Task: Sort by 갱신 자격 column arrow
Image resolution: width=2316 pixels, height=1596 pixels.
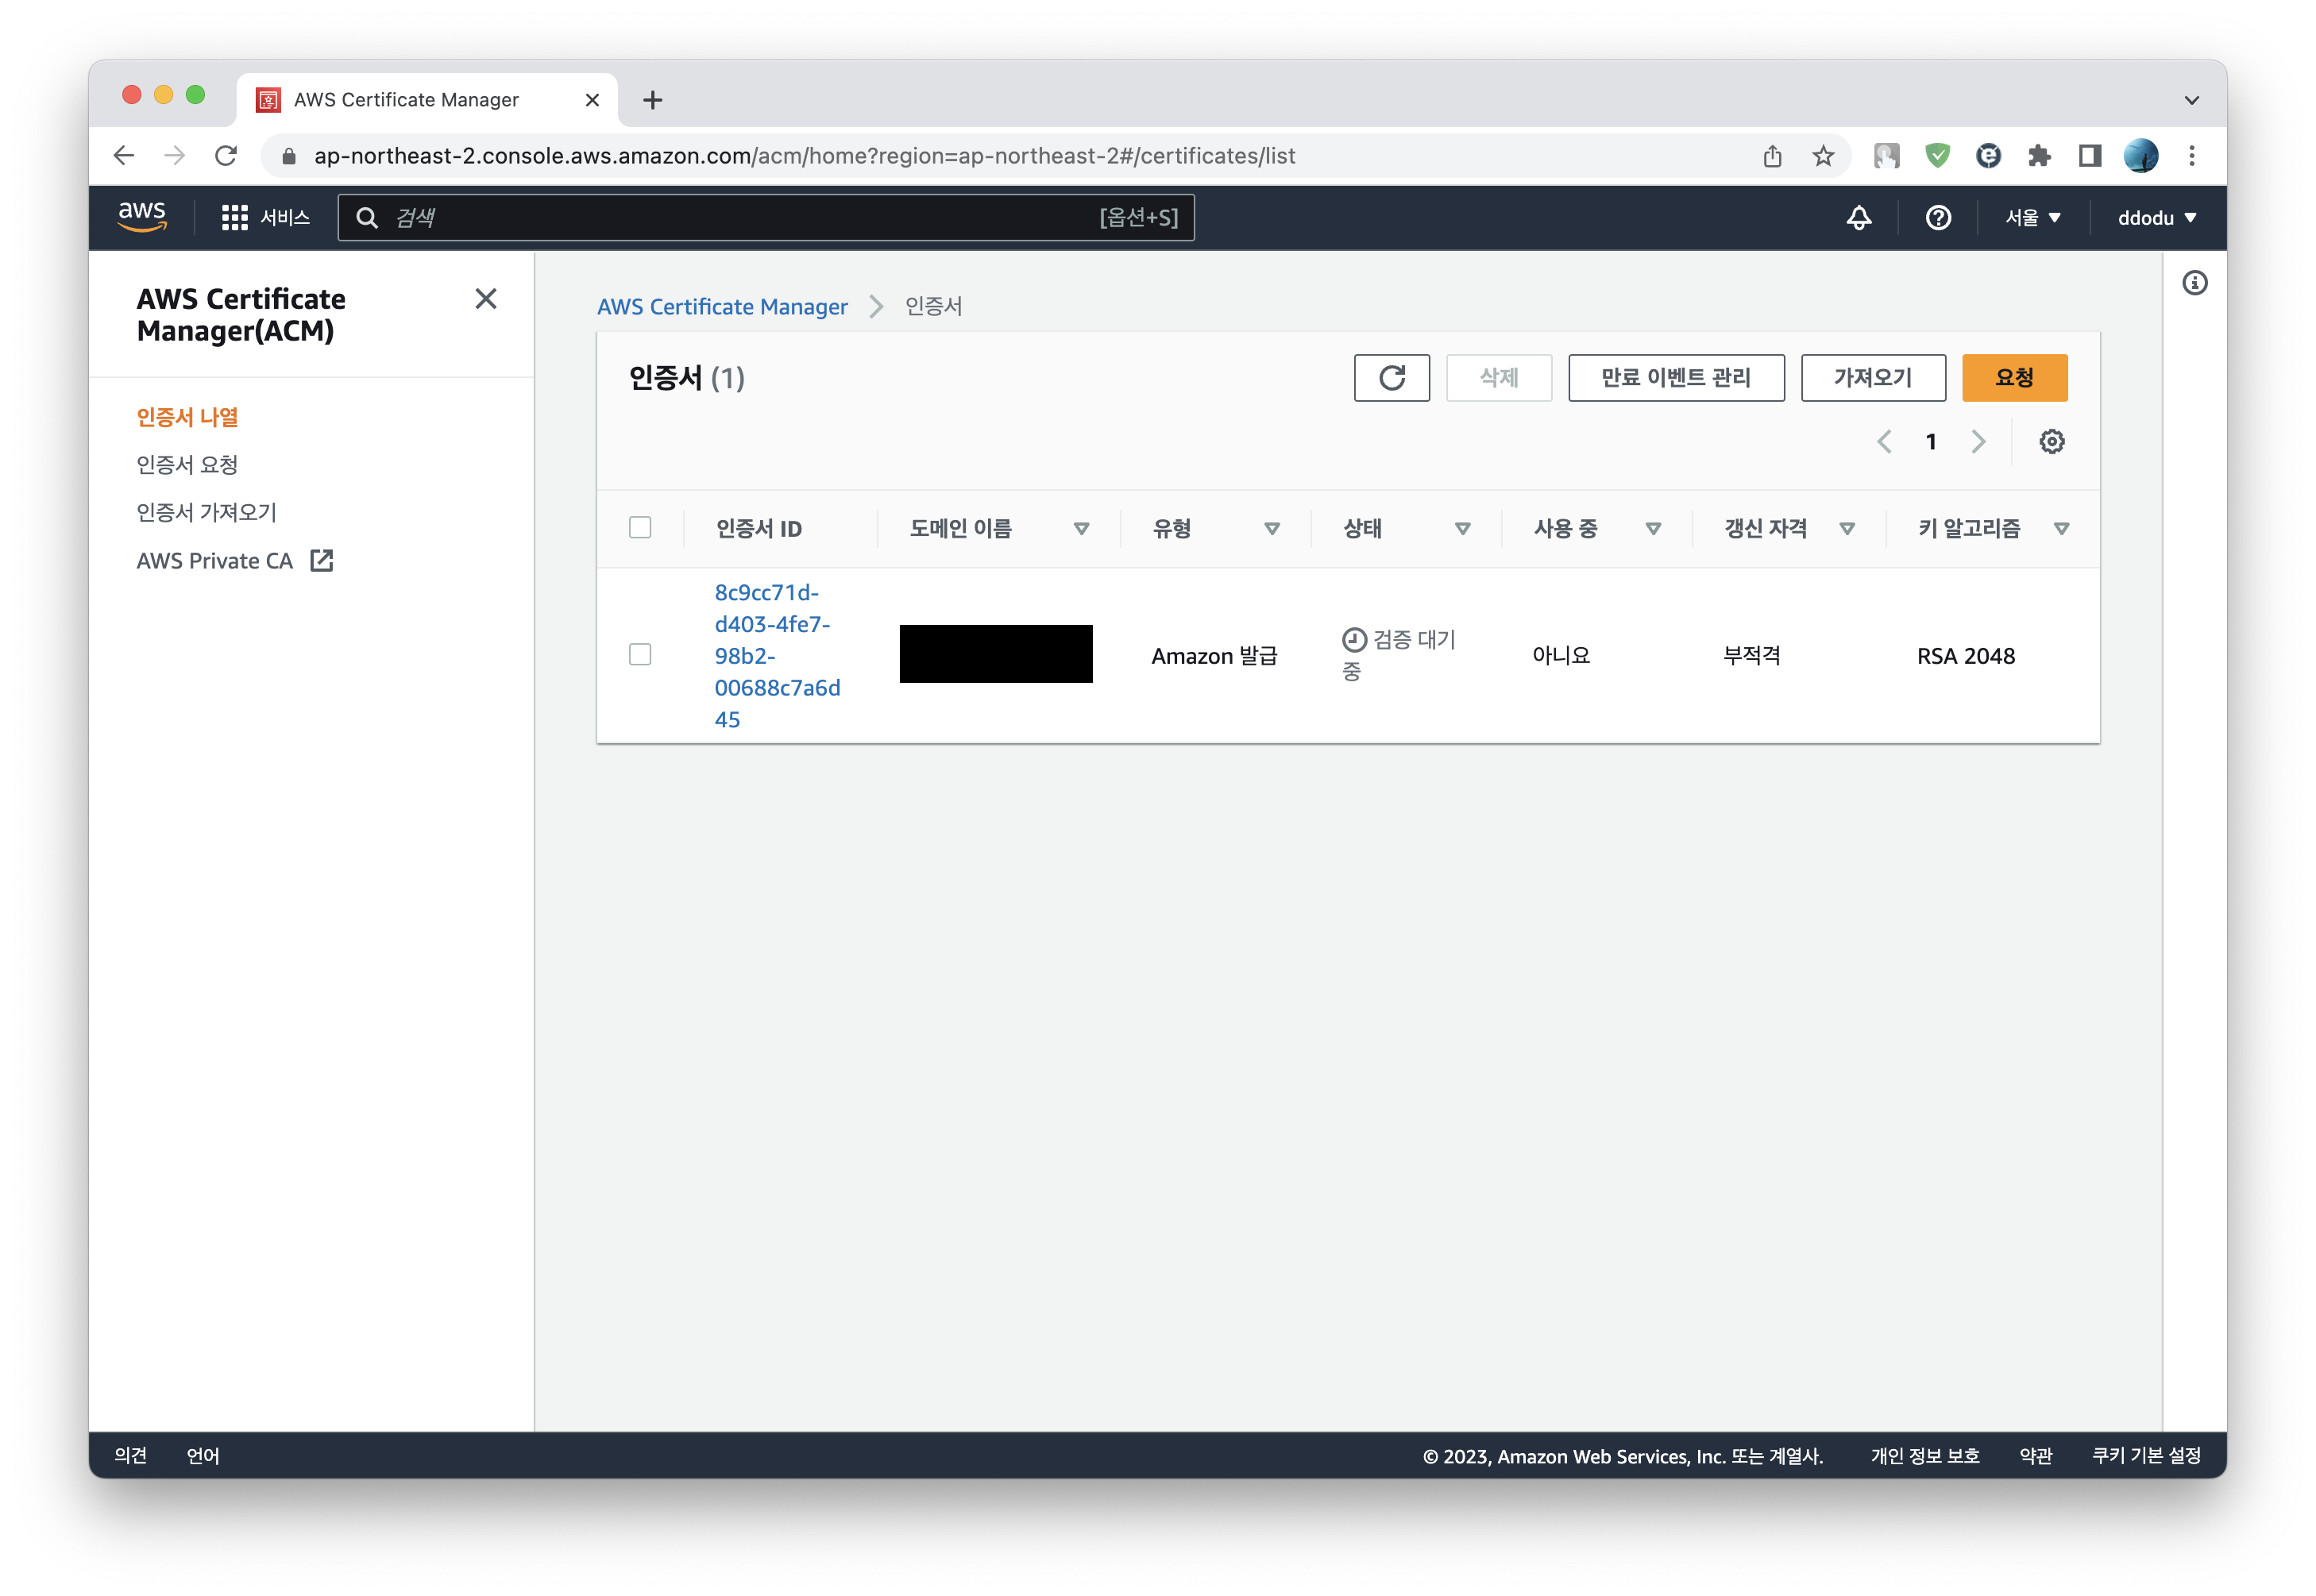Action: 1847,529
